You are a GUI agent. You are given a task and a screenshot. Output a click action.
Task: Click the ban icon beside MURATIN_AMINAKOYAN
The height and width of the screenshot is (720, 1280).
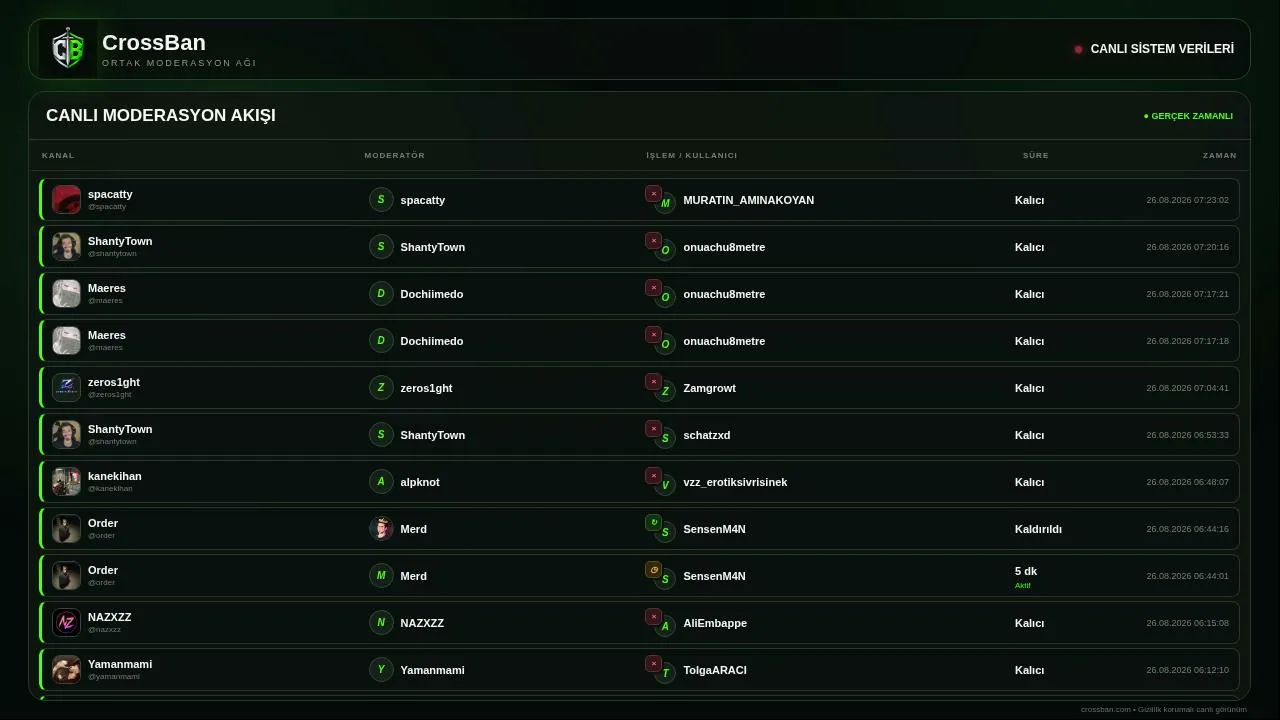(653, 194)
